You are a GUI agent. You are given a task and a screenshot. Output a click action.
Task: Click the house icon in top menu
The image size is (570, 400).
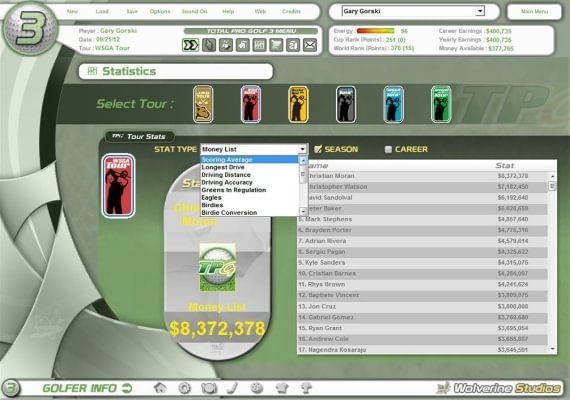[x=242, y=45]
